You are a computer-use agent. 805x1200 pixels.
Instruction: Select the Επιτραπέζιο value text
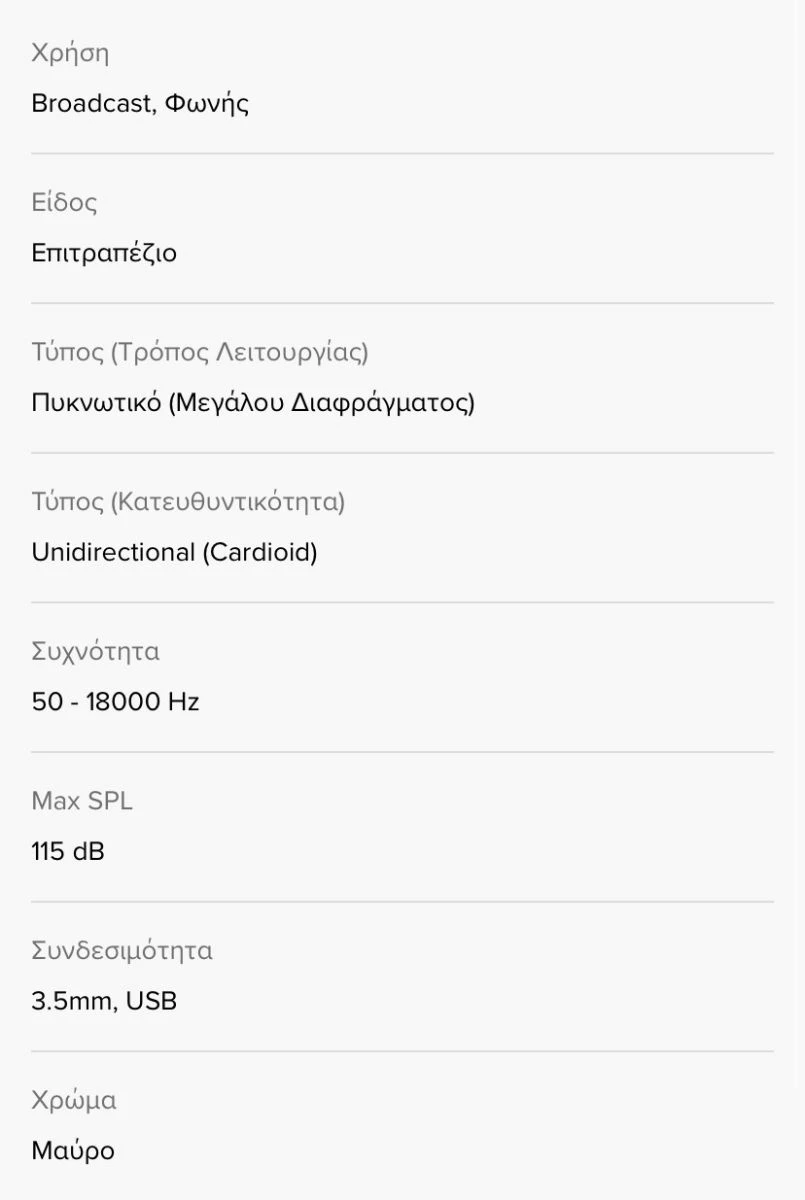[104, 254]
